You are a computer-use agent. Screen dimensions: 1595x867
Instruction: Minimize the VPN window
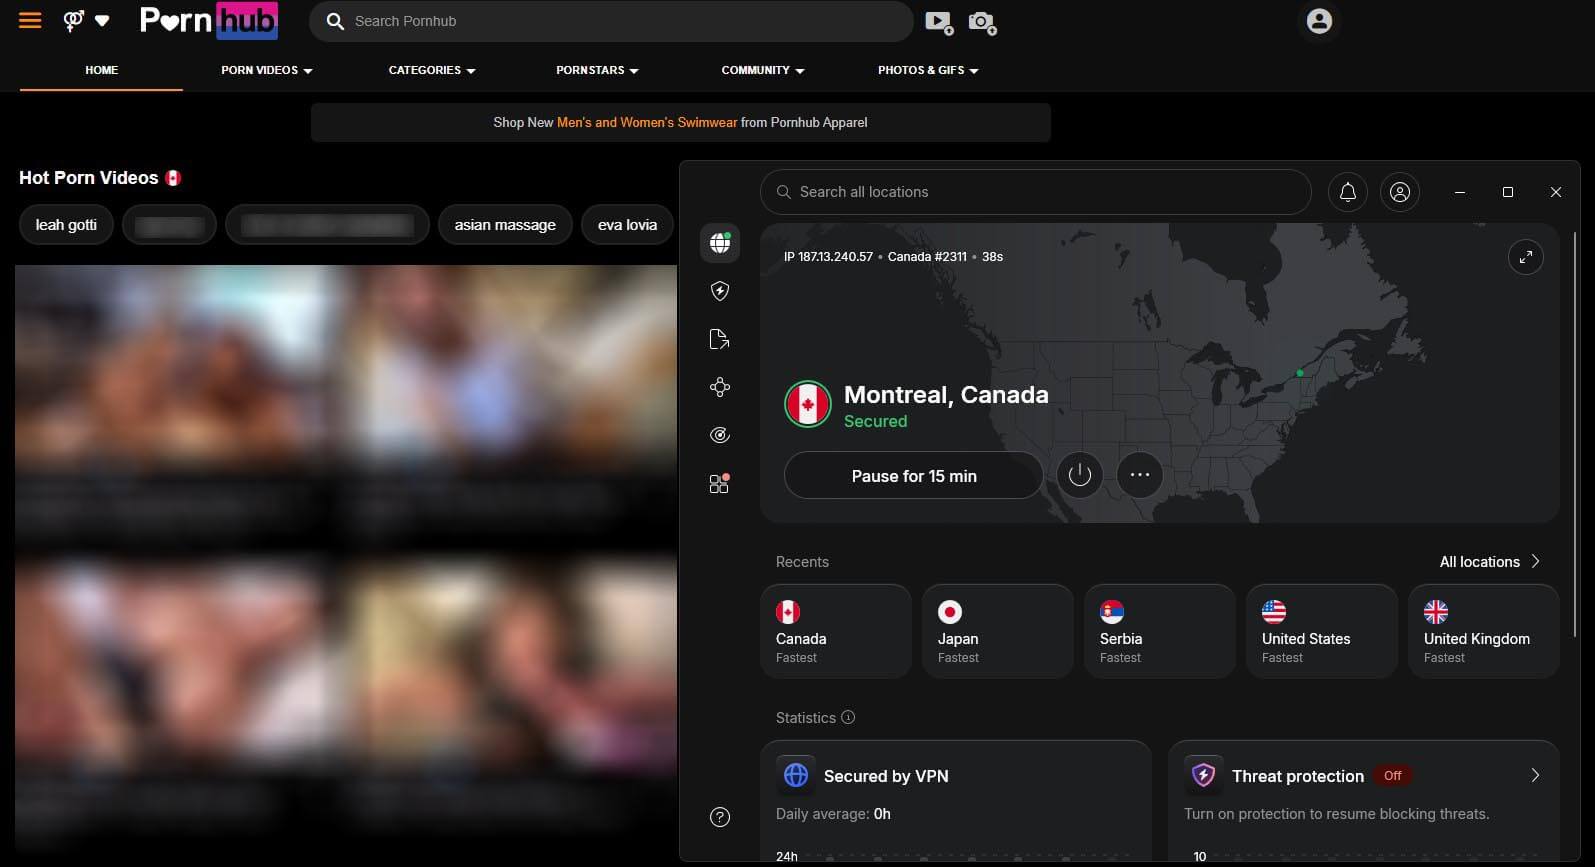point(1460,192)
